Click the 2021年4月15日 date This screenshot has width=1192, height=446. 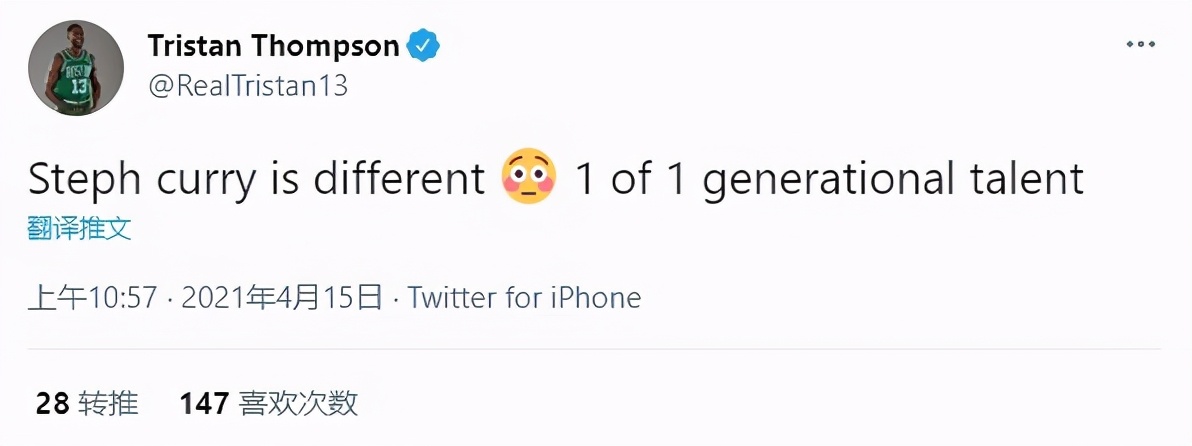click(x=283, y=297)
